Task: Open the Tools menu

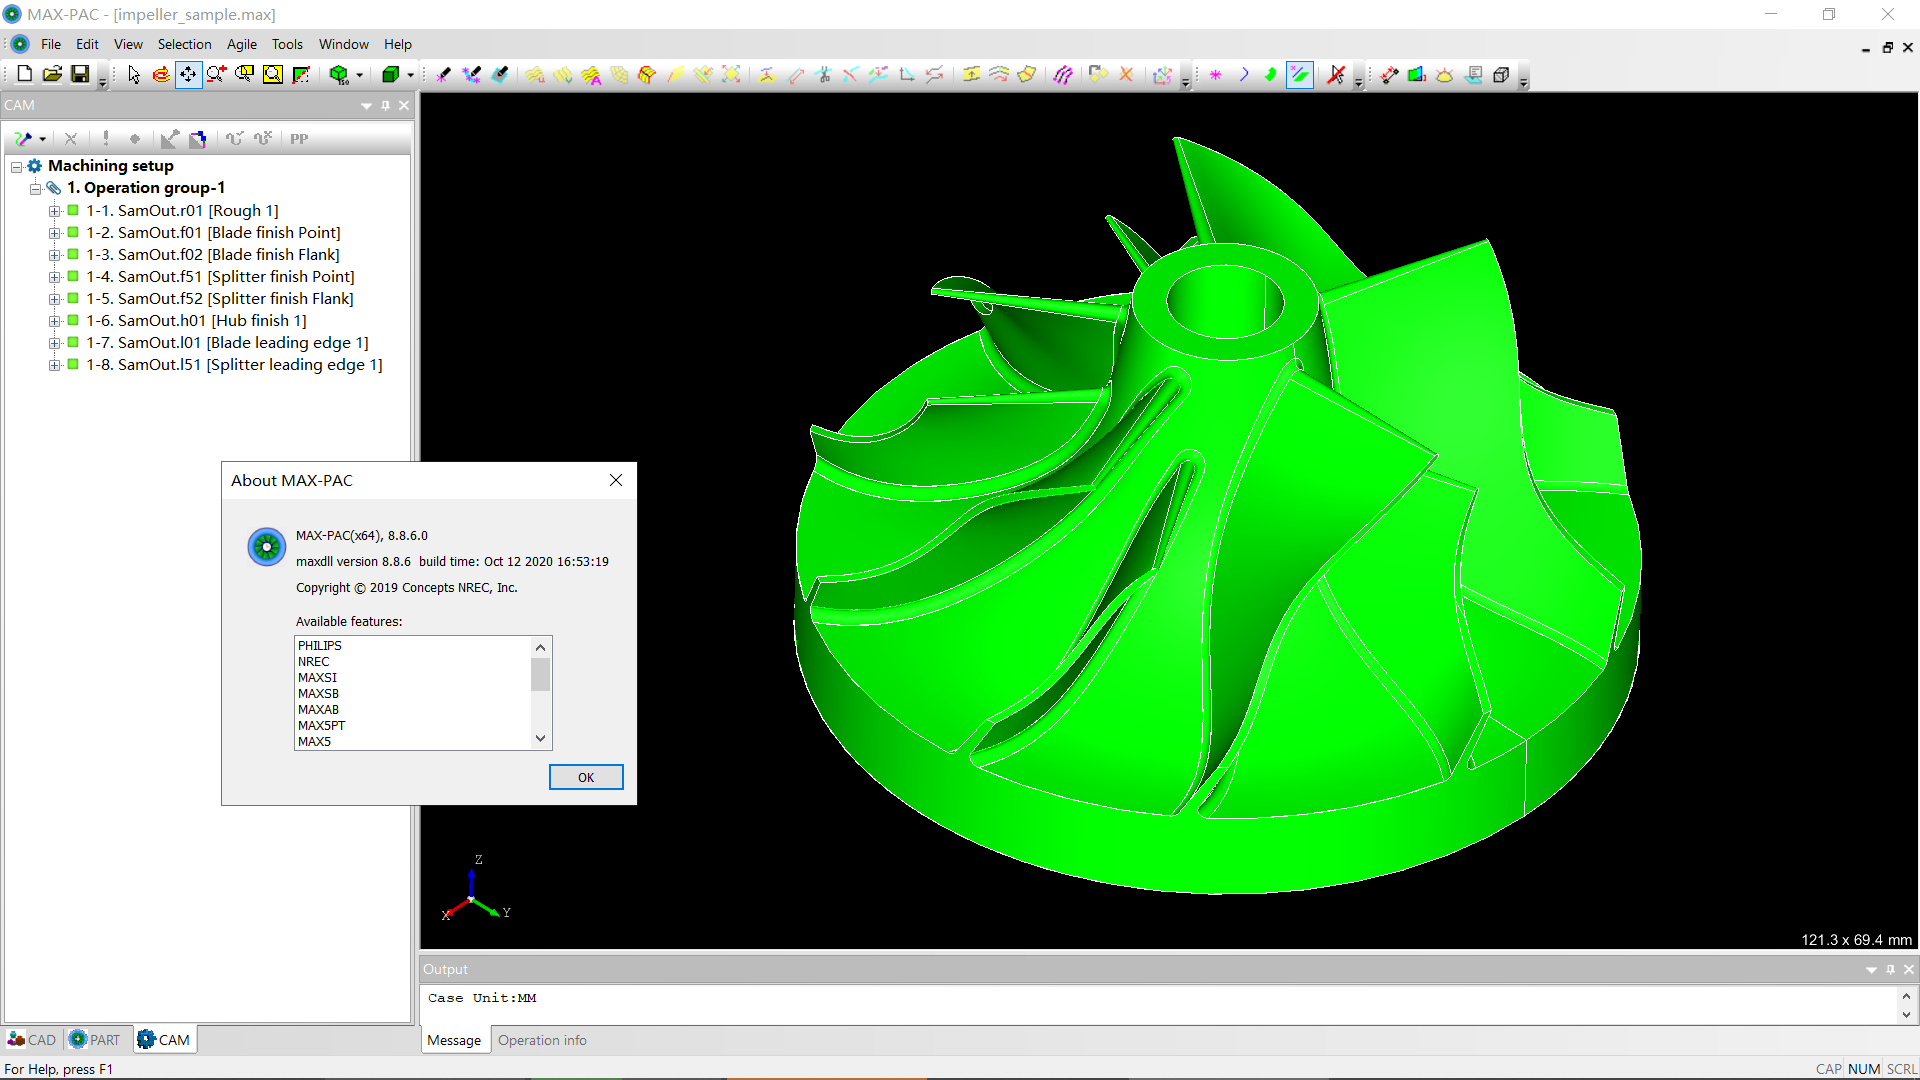Action: (287, 44)
